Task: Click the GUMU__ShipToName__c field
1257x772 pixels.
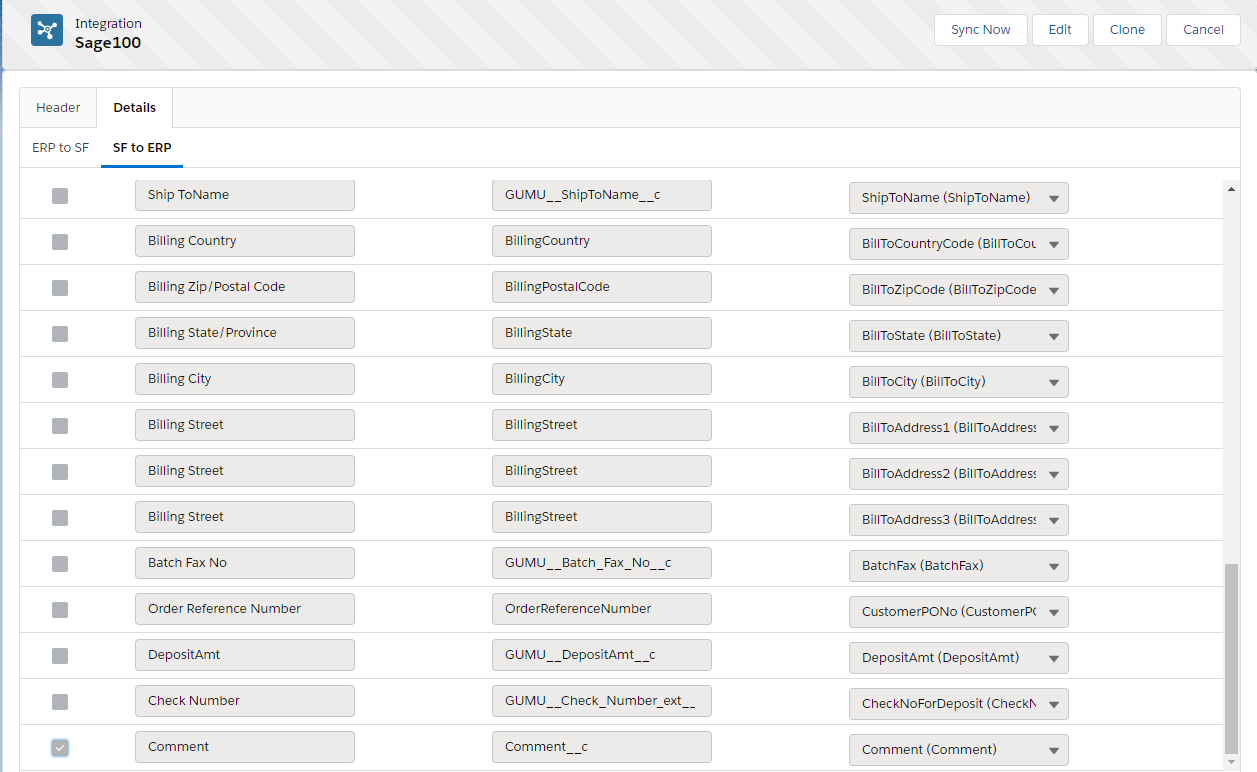Action: click(x=602, y=195)
